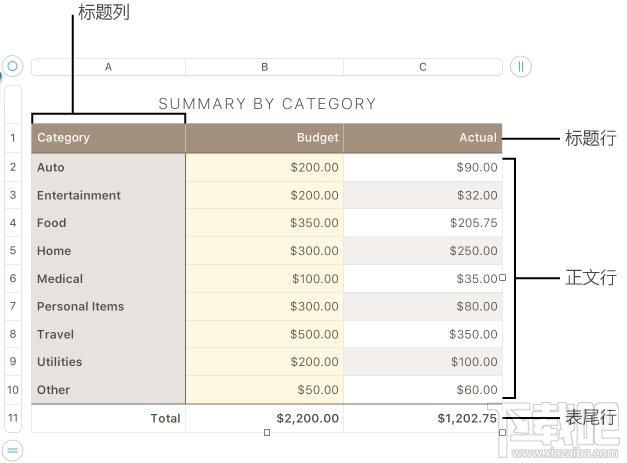Select column B header tab
Image resolution: width=627 pixels, height=463 pixels.
265,67
